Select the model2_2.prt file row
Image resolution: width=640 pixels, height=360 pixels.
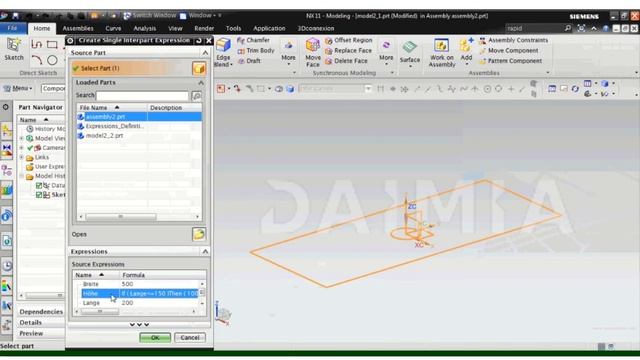pos(139,136)
